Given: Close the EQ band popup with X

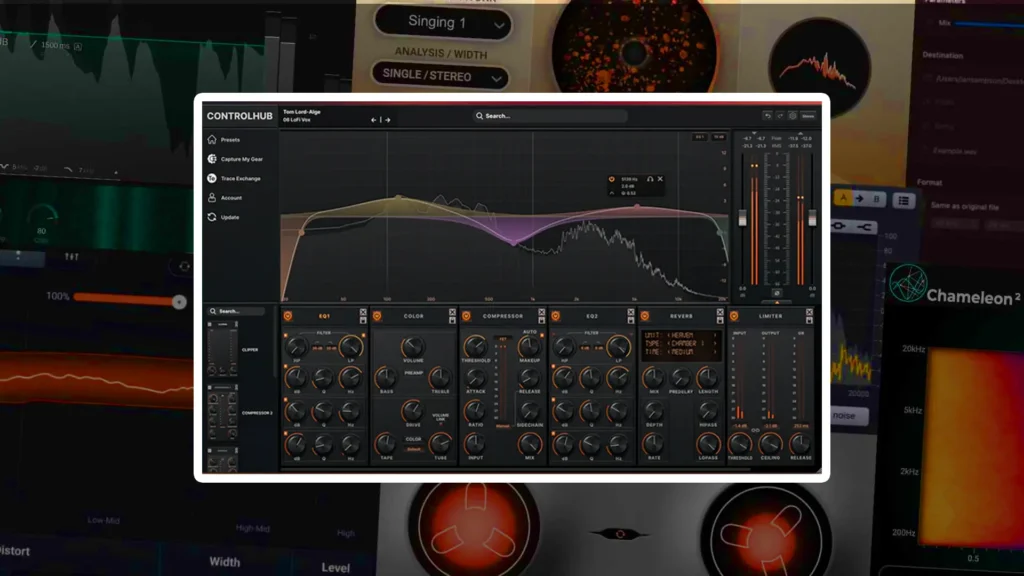Looking at the screenshot, I should click(x=660, y=179).
